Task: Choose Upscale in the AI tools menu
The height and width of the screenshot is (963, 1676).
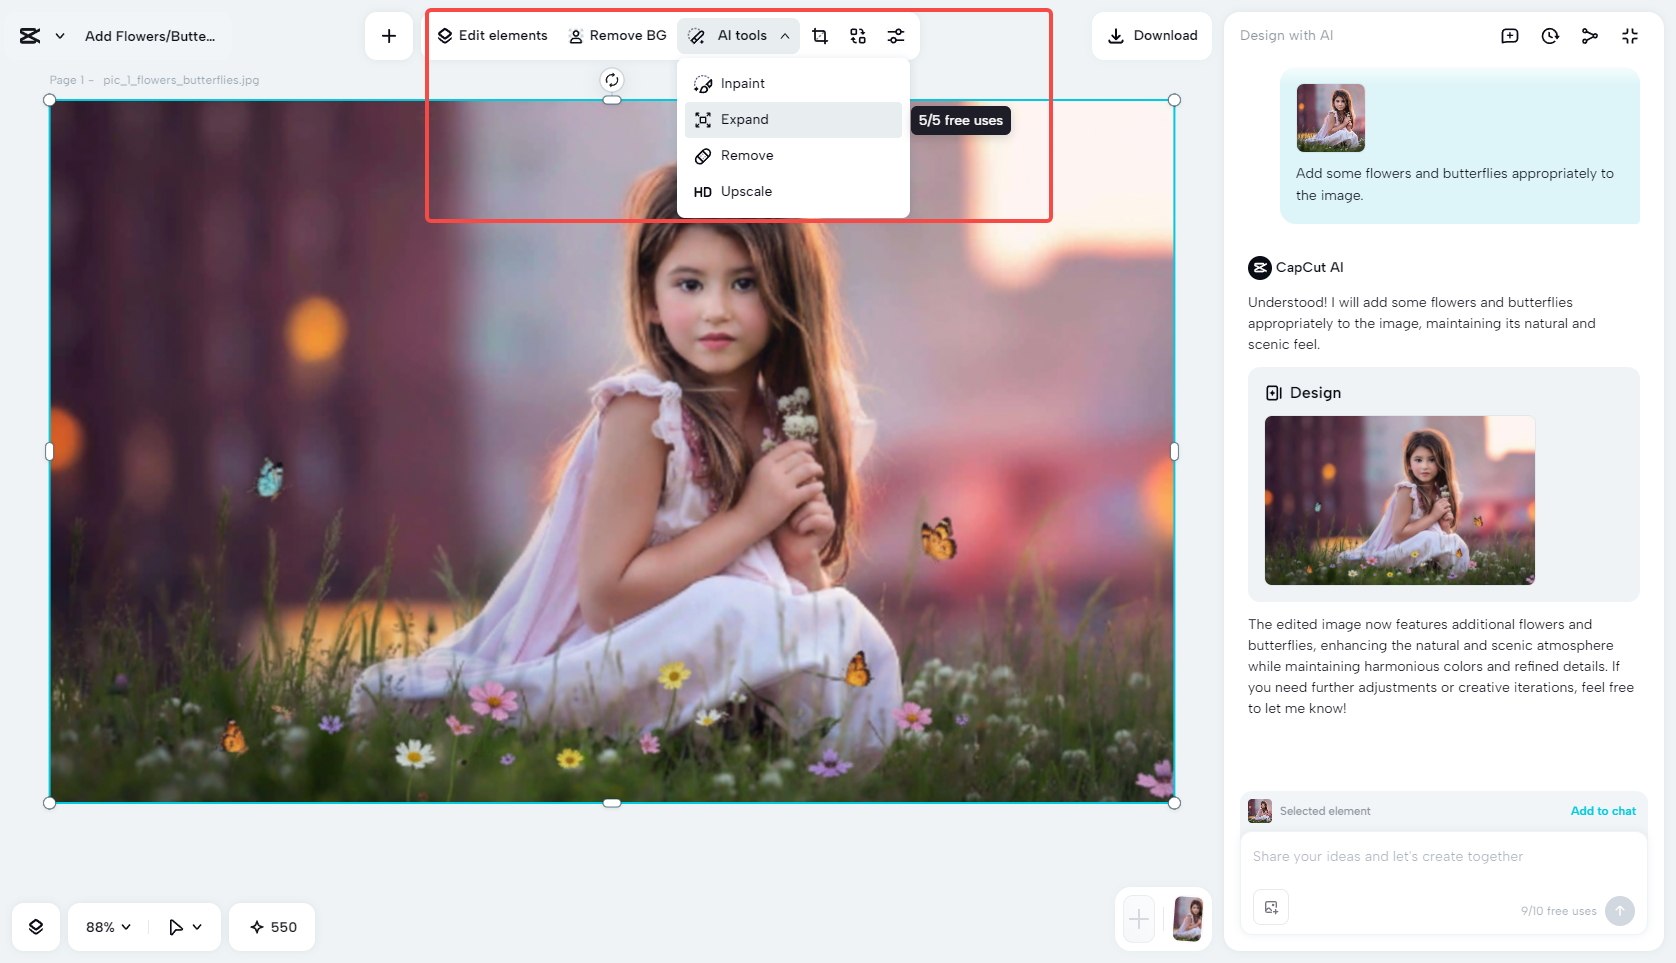Action: (745, 191)
